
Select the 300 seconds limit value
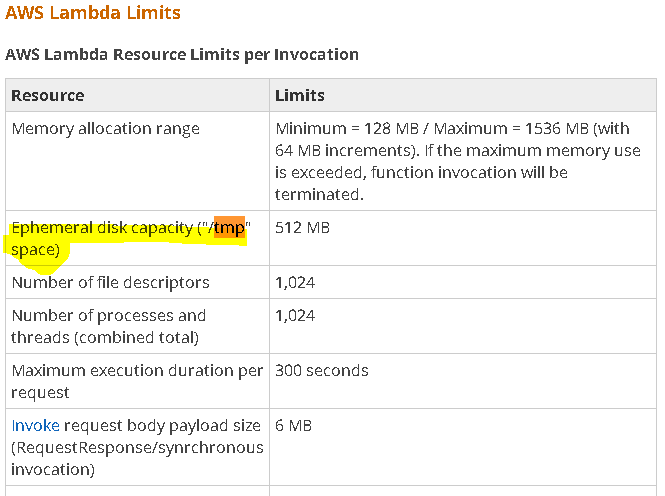(322, 371)
